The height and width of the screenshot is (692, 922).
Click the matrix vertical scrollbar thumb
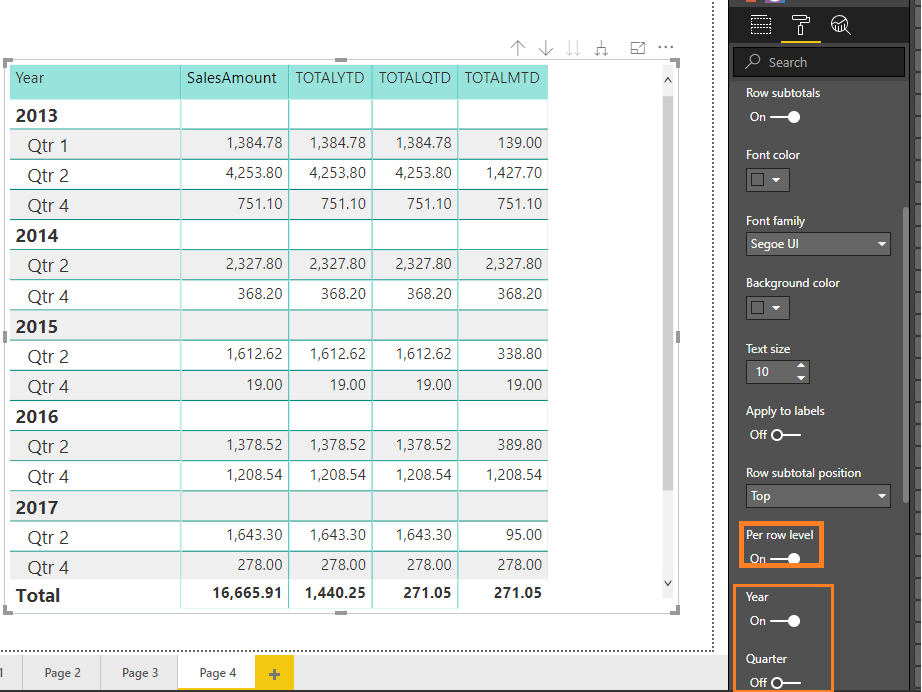(x=667, y=293)
